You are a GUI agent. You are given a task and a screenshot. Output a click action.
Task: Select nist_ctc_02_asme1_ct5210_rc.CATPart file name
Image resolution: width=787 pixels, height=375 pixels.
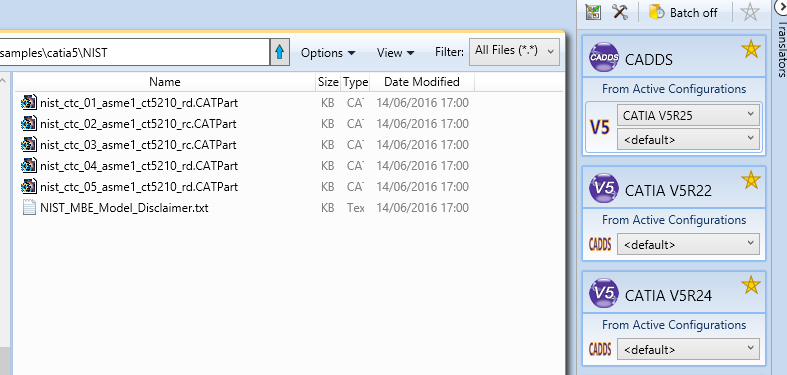[x=138, y=124]
